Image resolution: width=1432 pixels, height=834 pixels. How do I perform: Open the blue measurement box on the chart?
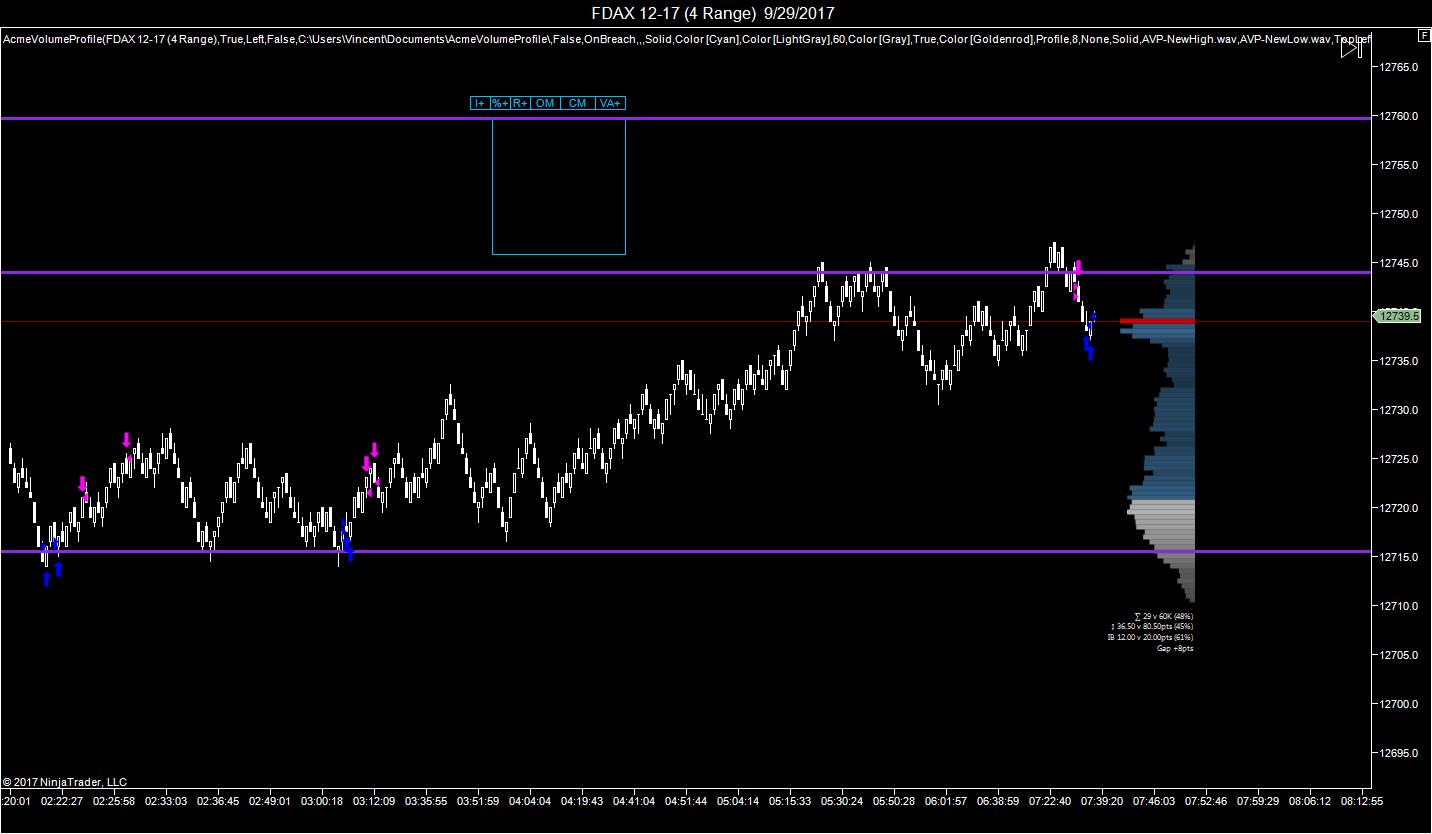tap(558, 187)
